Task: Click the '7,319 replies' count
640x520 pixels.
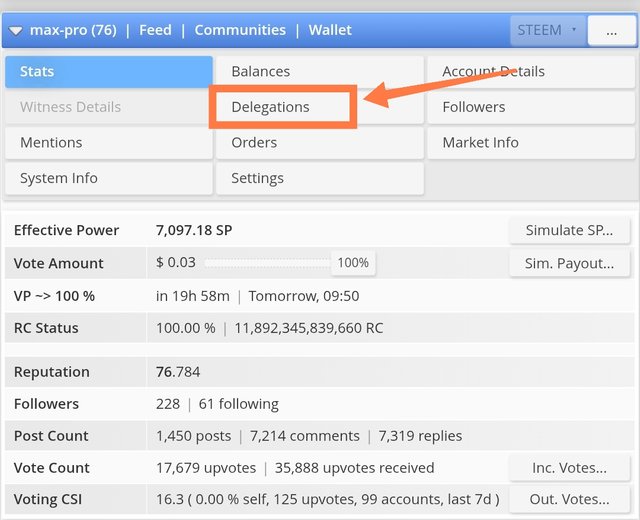Action: click(420, 436)
